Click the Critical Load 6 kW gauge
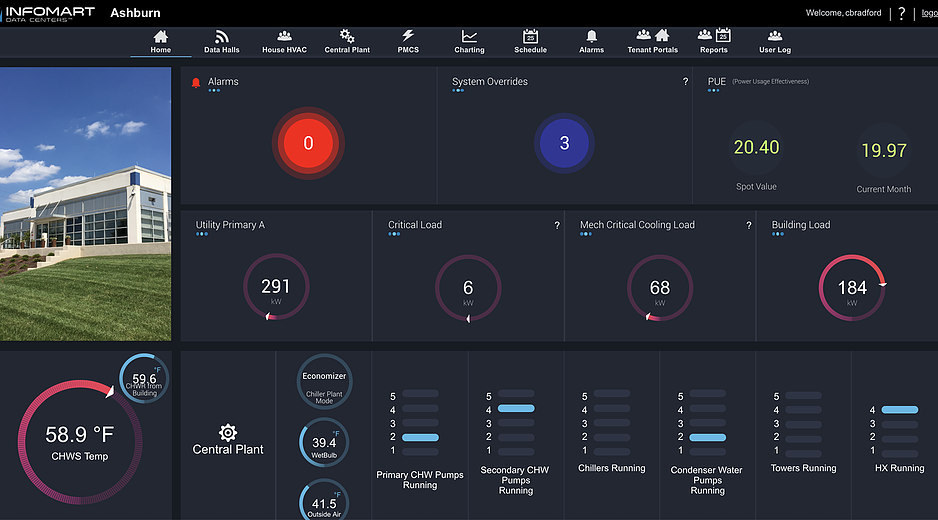 tap(468, 288)
